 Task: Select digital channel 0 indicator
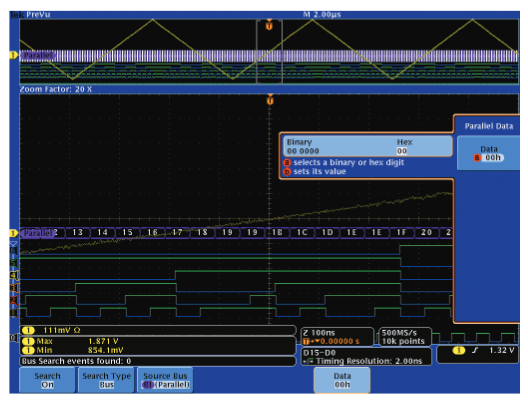tap(13, 337)
